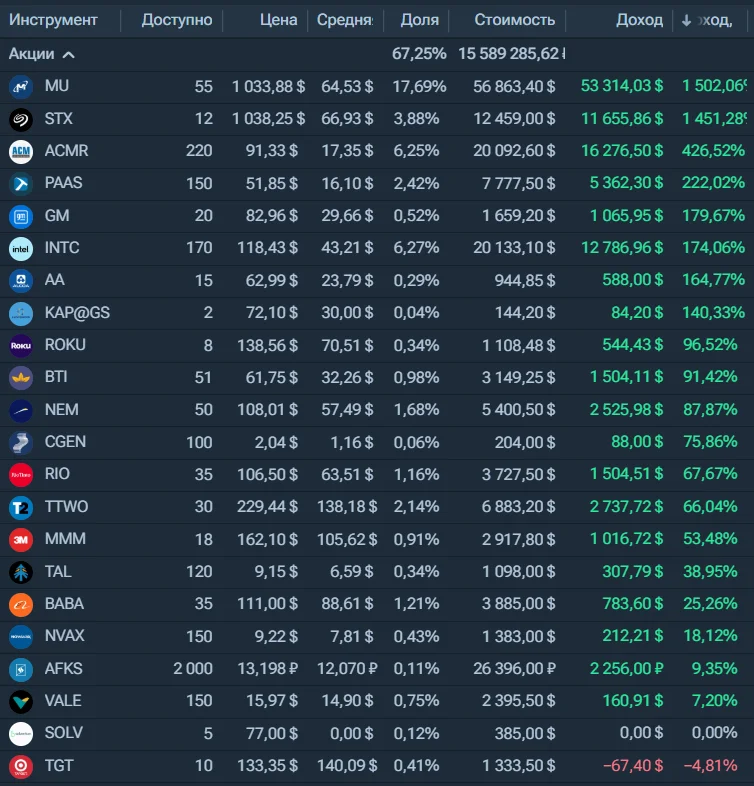754x786 pixels.
Task: Click the NVAX Novavax logo icon
Action: point(21,637)
